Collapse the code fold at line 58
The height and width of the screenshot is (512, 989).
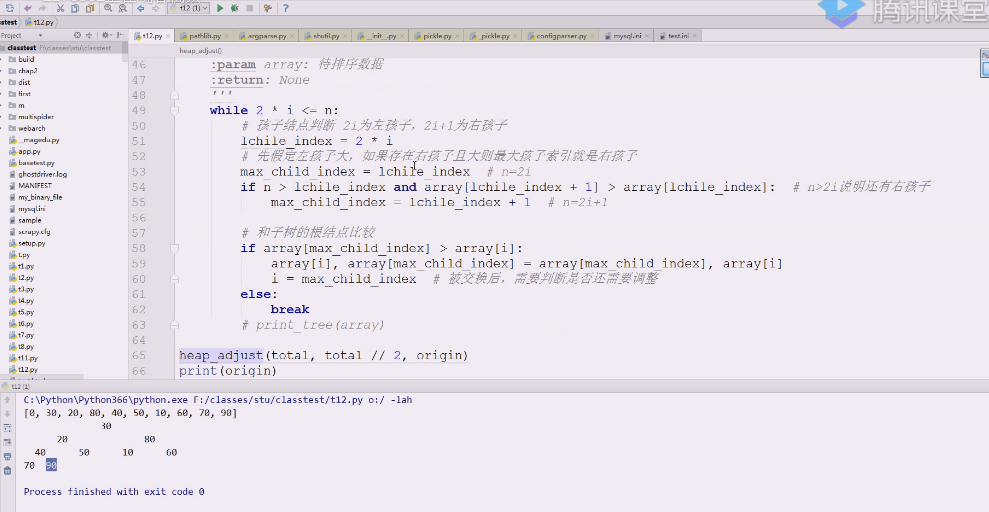(175, 248)
